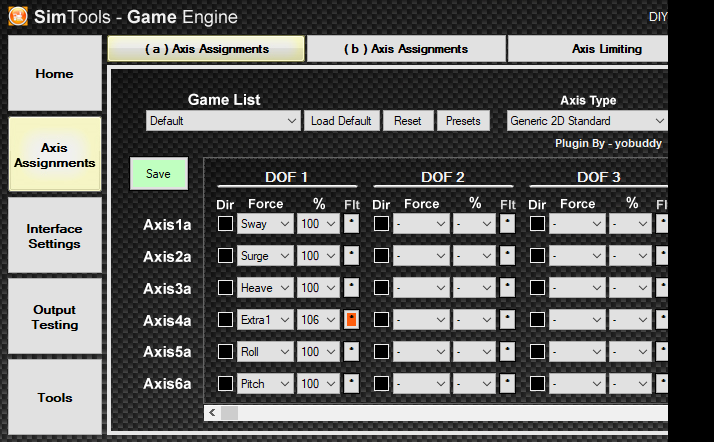Toggle Dir checkbox for Axis4a DOF 1
The width and height of the screenshot is (714, 442).
[x=225, y=320]
